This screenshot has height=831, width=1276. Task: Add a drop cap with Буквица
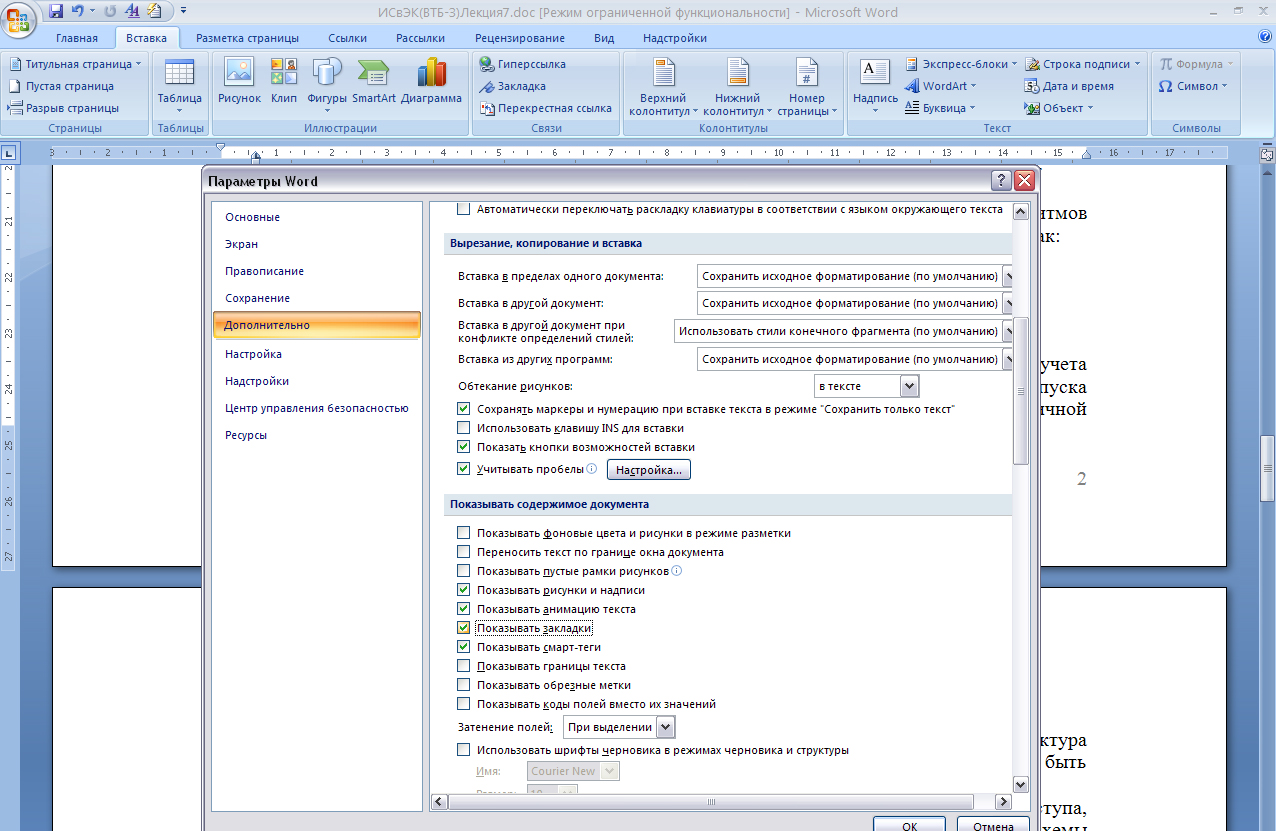pos(940,108)
